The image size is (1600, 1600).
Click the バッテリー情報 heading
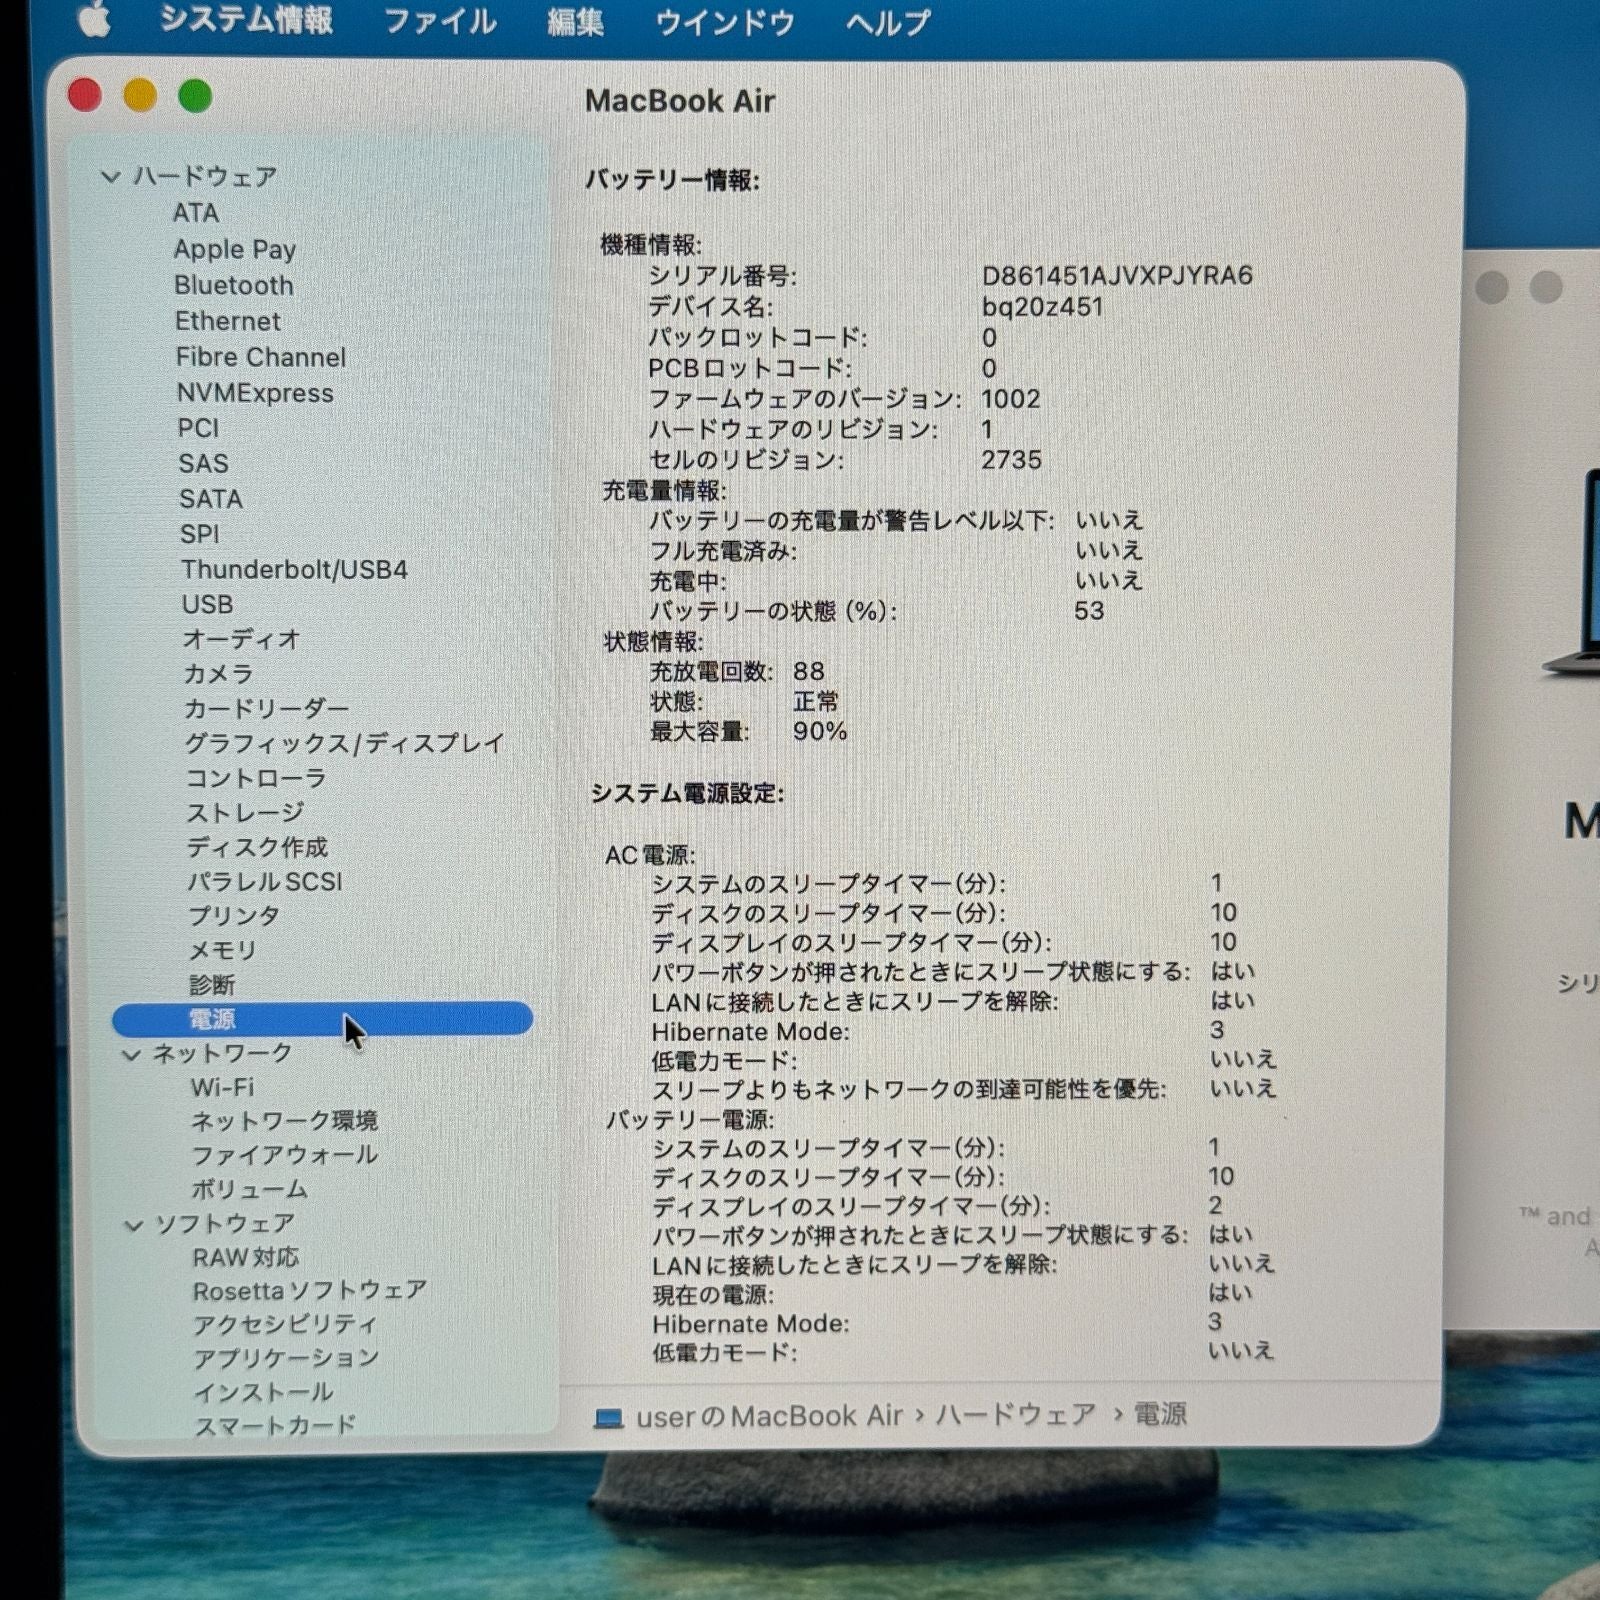[672, 181]
